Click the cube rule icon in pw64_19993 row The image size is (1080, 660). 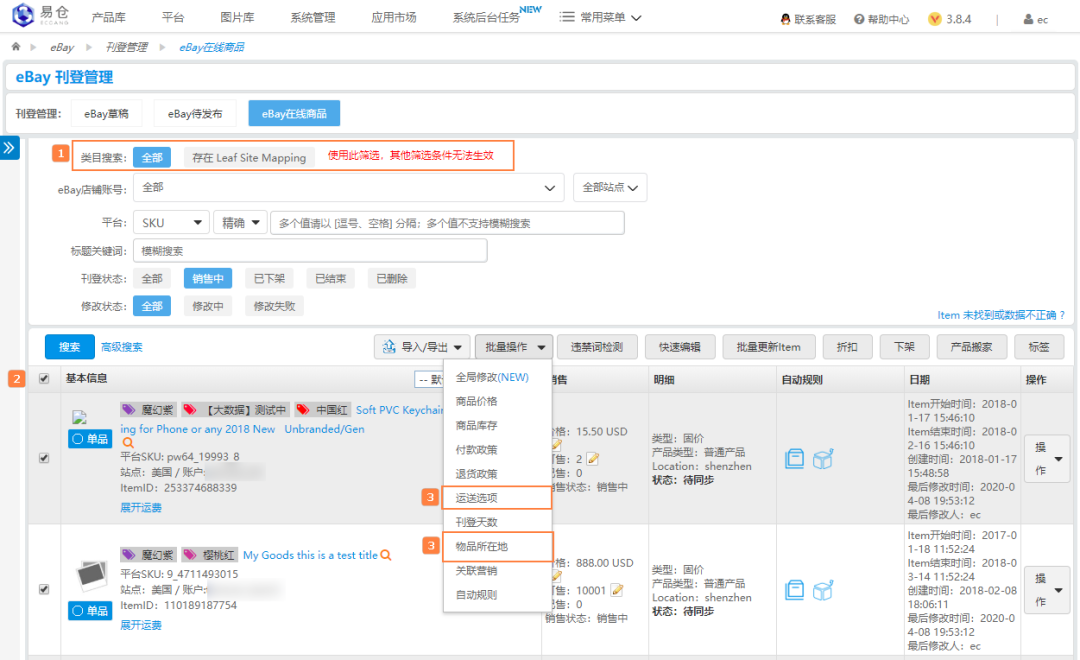tap(823, 459)
